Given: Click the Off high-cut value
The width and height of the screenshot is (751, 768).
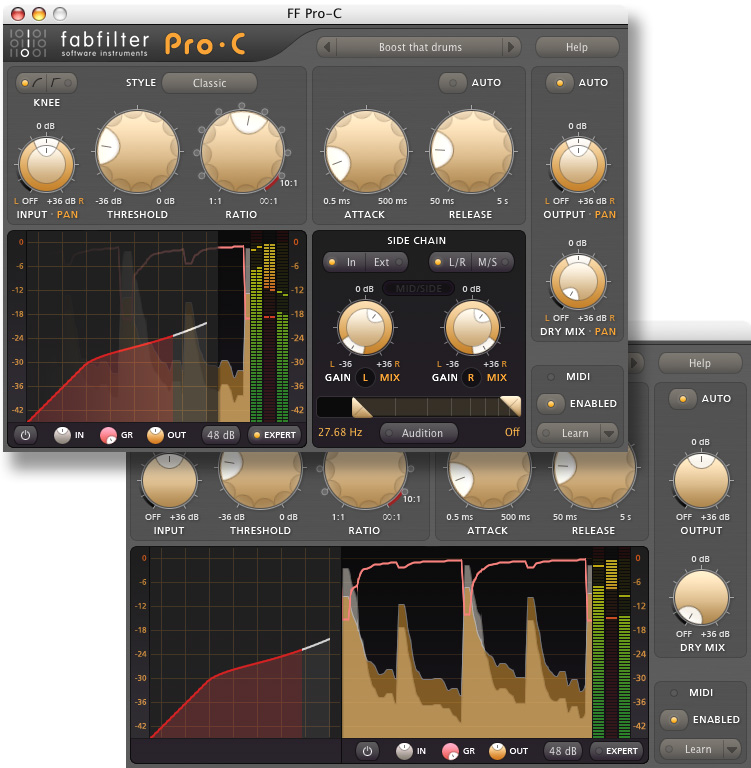Looking at the screenshot, I should pos(512,432).
